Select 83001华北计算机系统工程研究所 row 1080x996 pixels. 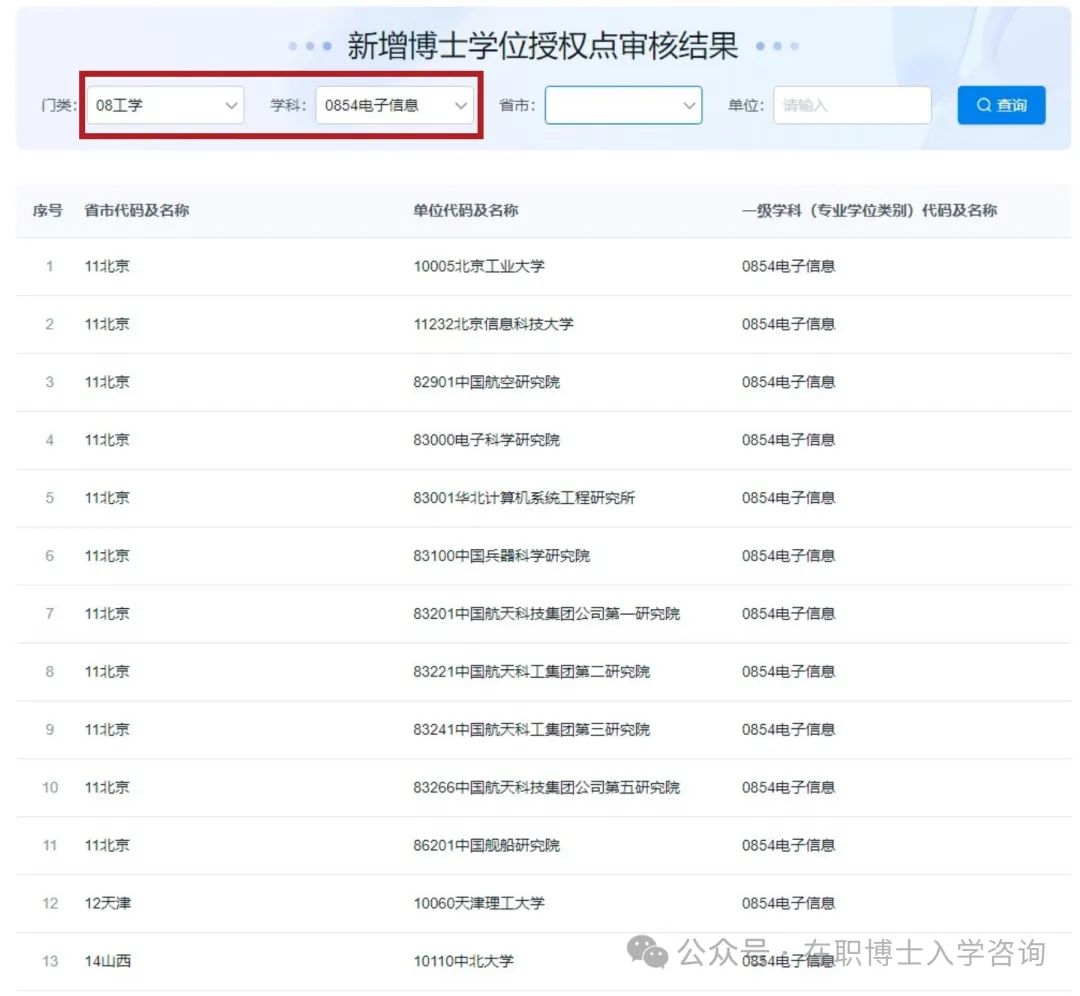[523, 499]
